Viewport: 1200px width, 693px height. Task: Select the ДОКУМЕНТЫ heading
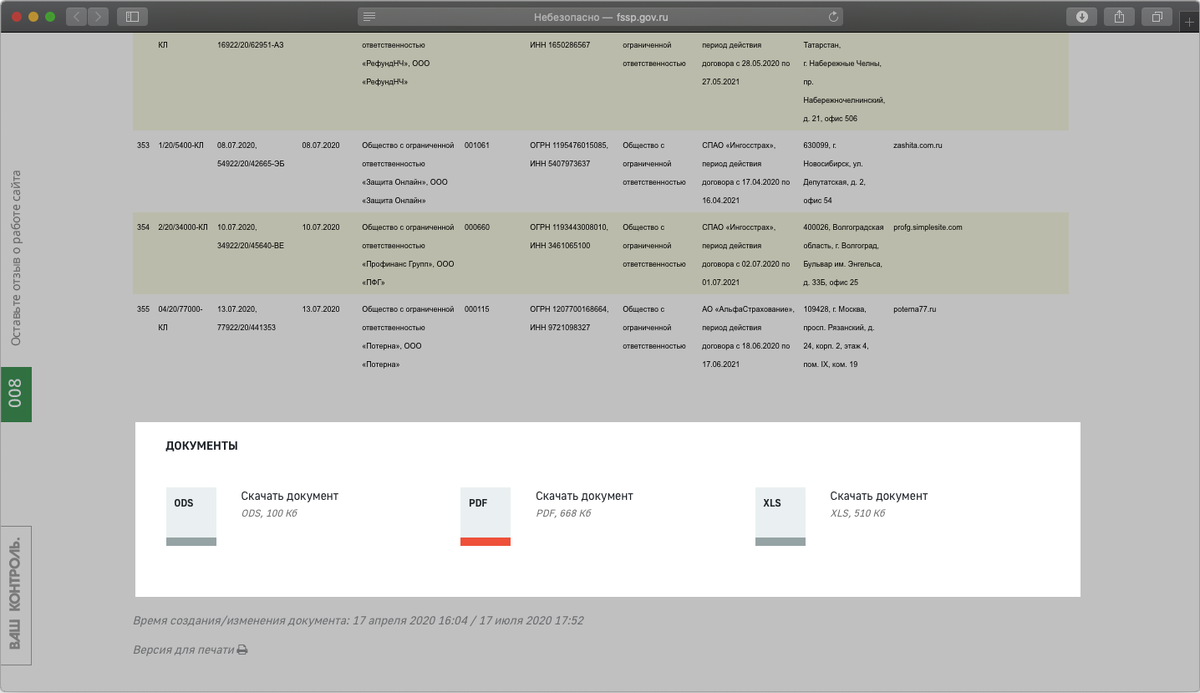[202, 446]
